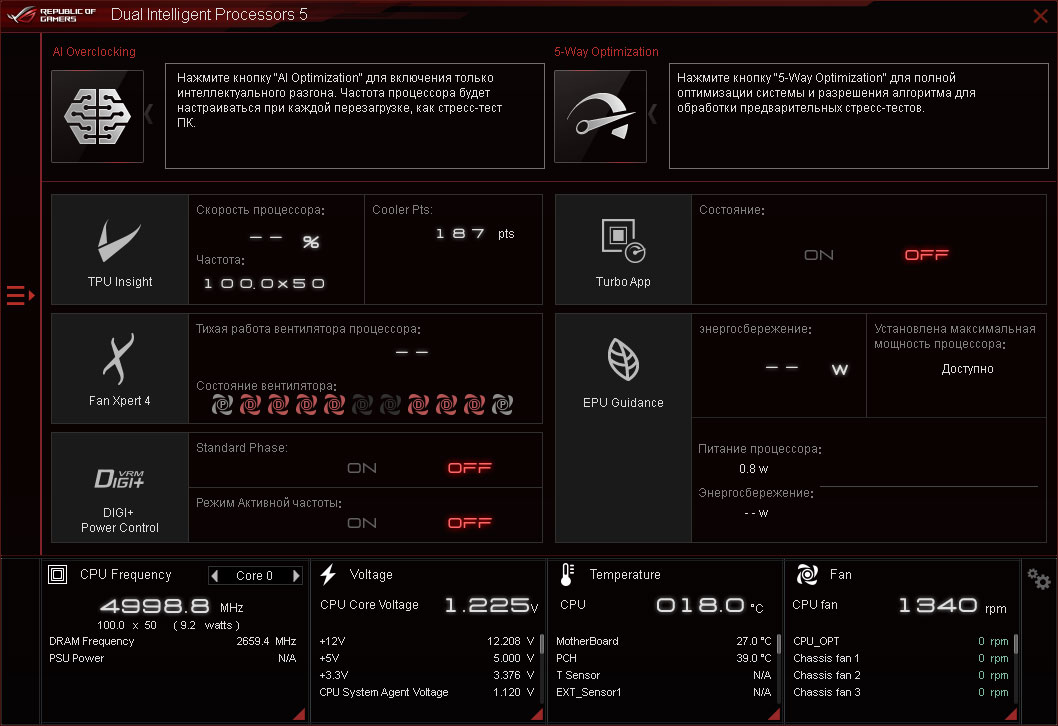Click the Core 0 selector field
Screen dimensions: 1058x726
(x=255, y=576)
